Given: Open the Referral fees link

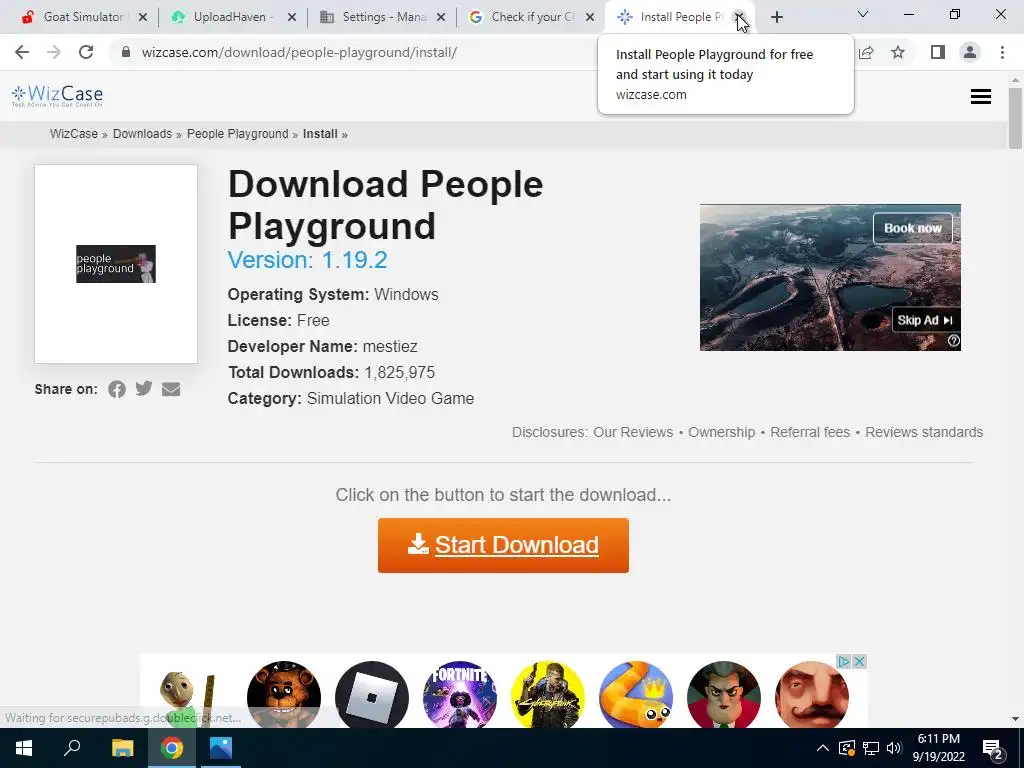Looking at the screenshot, I should [810, 432].
